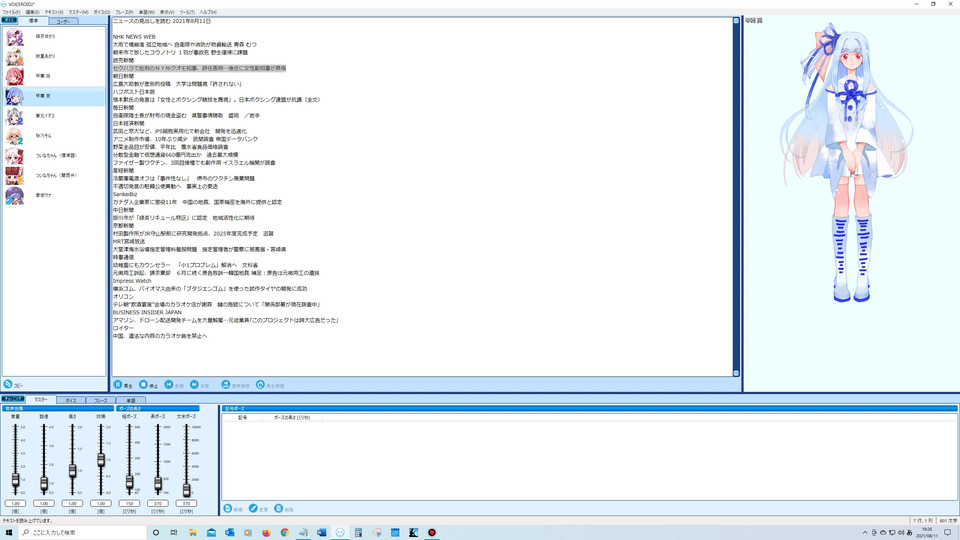This screenshot has width=960, height=540.
Task: Open the 編集 menu
Action: (x=32, y=12)
